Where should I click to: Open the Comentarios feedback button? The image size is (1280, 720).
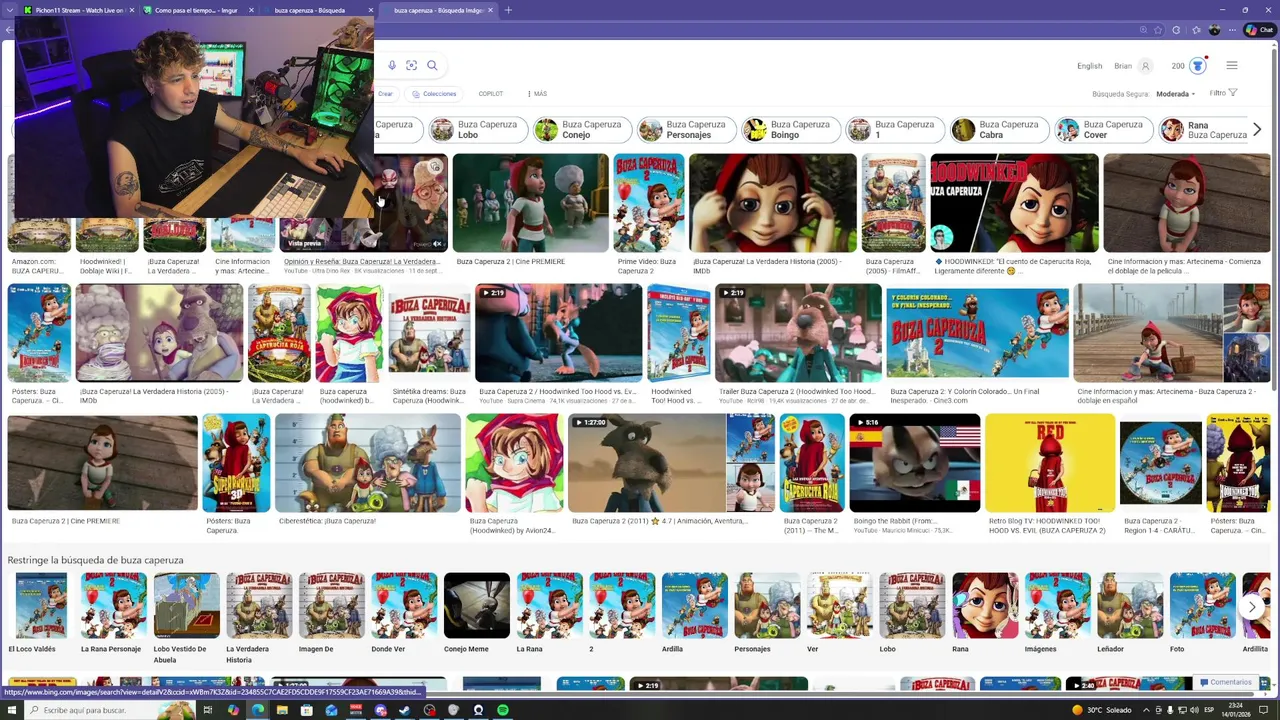click(1225, 682)
